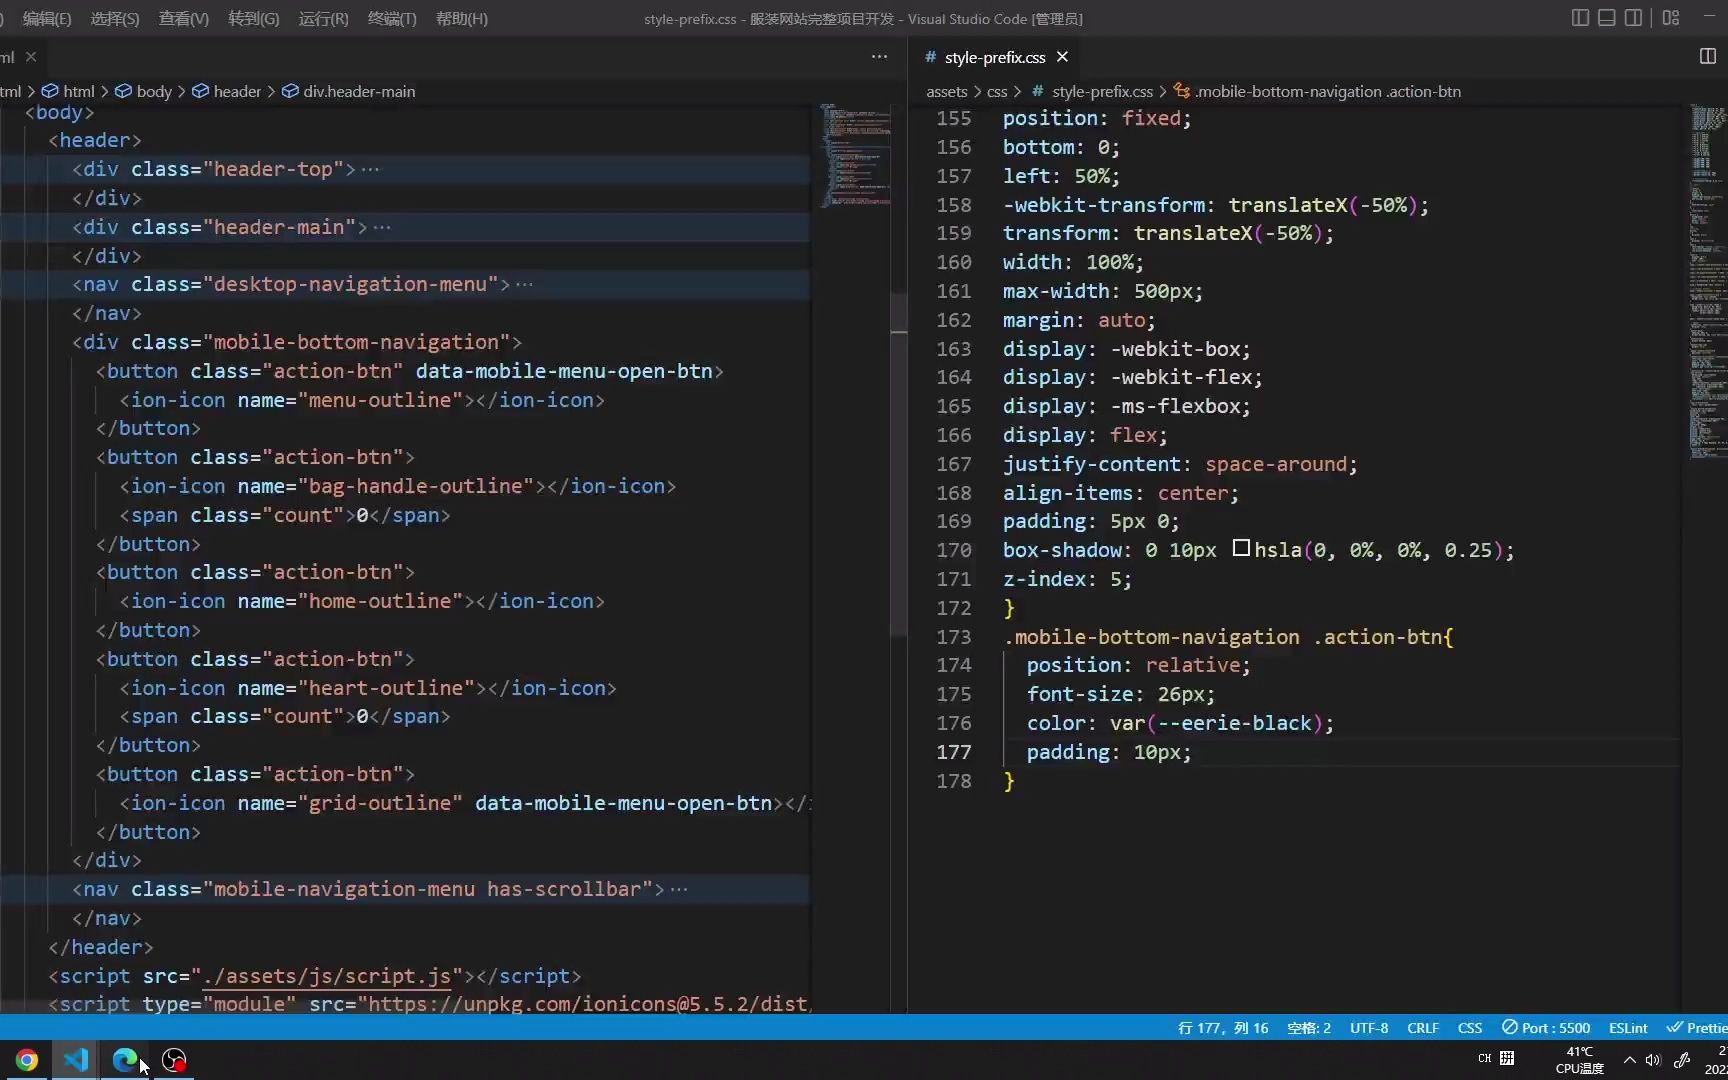Change the UTF-8 encoding status item
The width and height of the screenshot is (1728, 1080).
pyautogui.click(x=1369, y=1028)
